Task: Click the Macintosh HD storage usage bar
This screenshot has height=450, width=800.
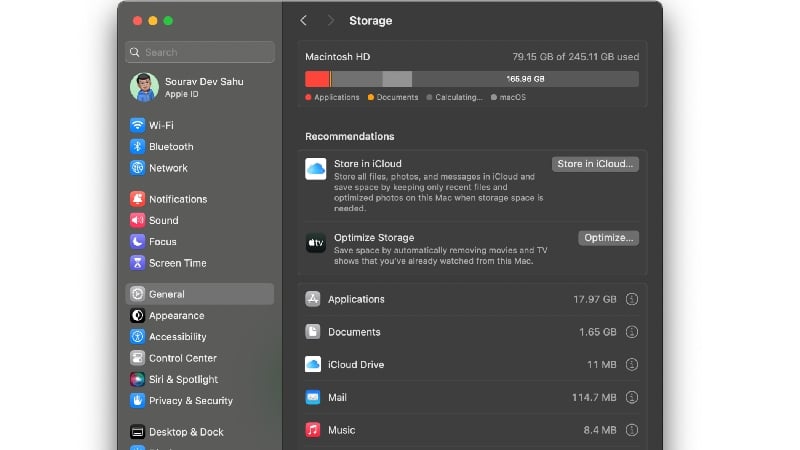Action: coord(472,79)
